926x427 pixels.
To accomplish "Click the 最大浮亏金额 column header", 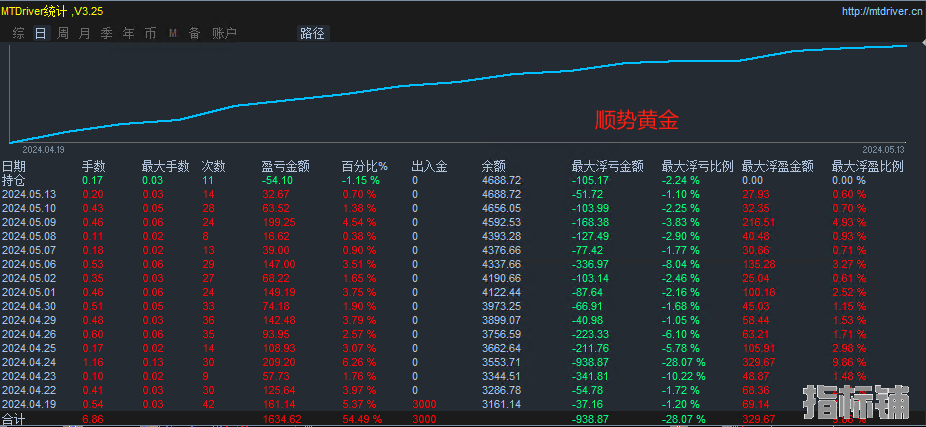I will [x=607, y=167].
